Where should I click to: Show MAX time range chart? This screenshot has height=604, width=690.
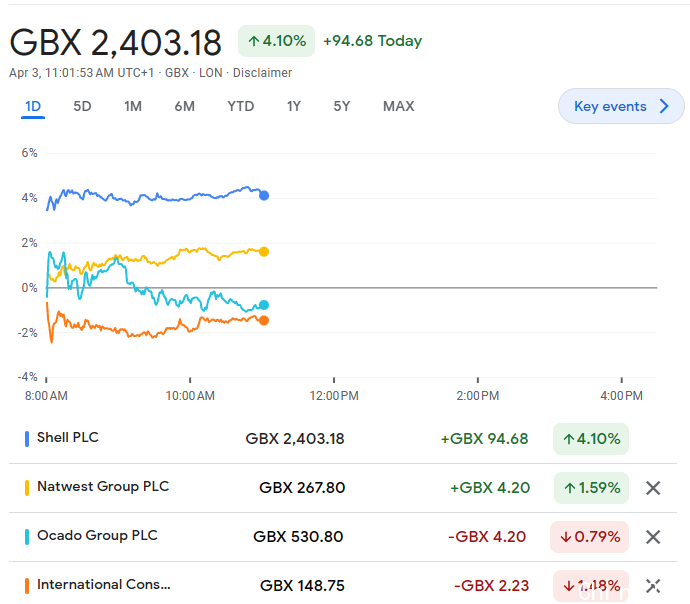click(x=399, y=106)
